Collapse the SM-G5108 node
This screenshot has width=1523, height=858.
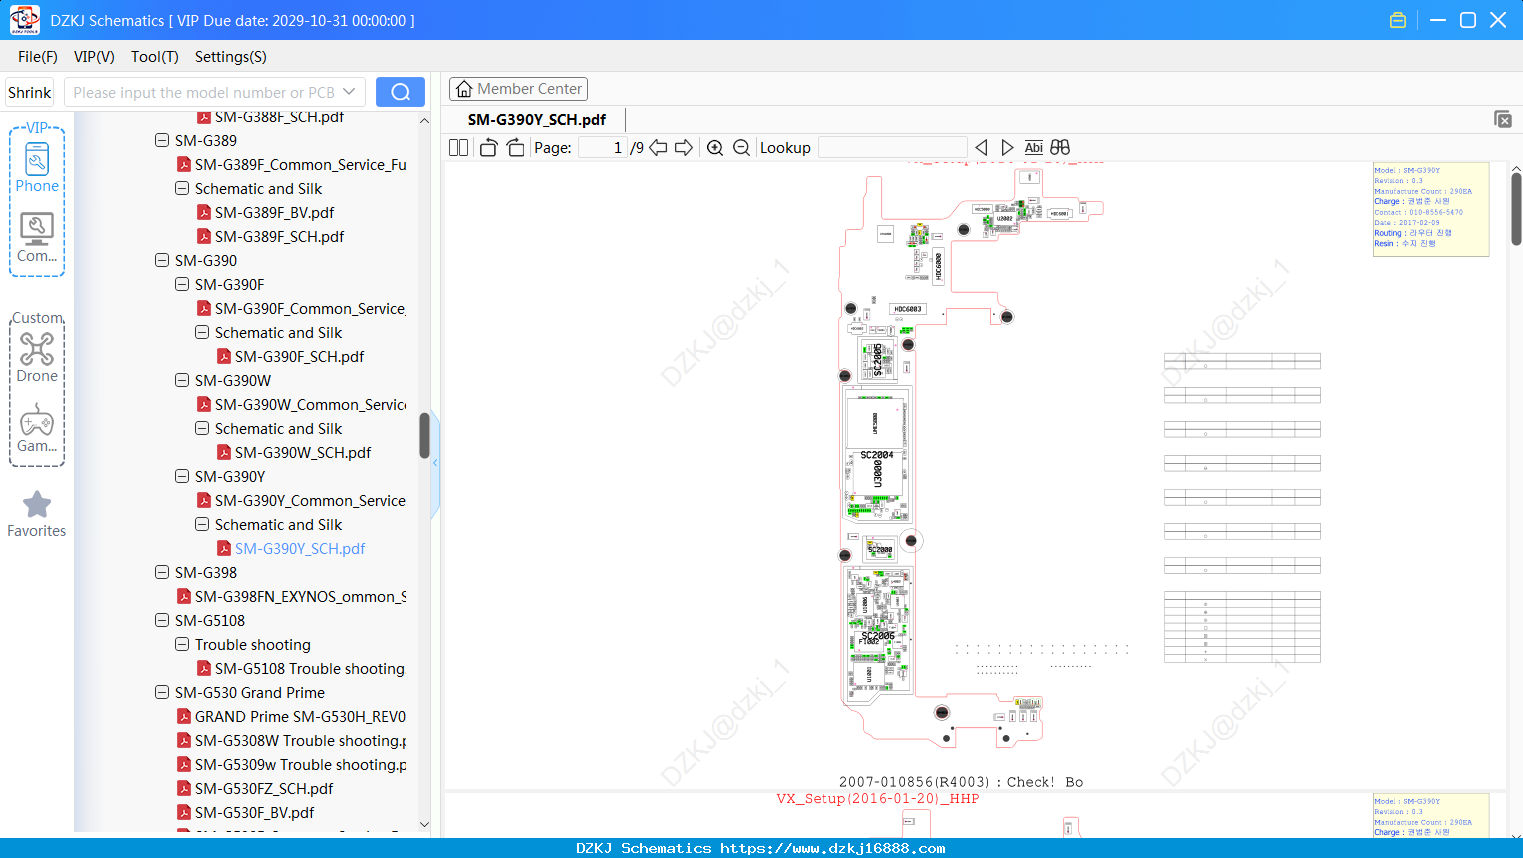pyautogui.click(x=162, y=620)
